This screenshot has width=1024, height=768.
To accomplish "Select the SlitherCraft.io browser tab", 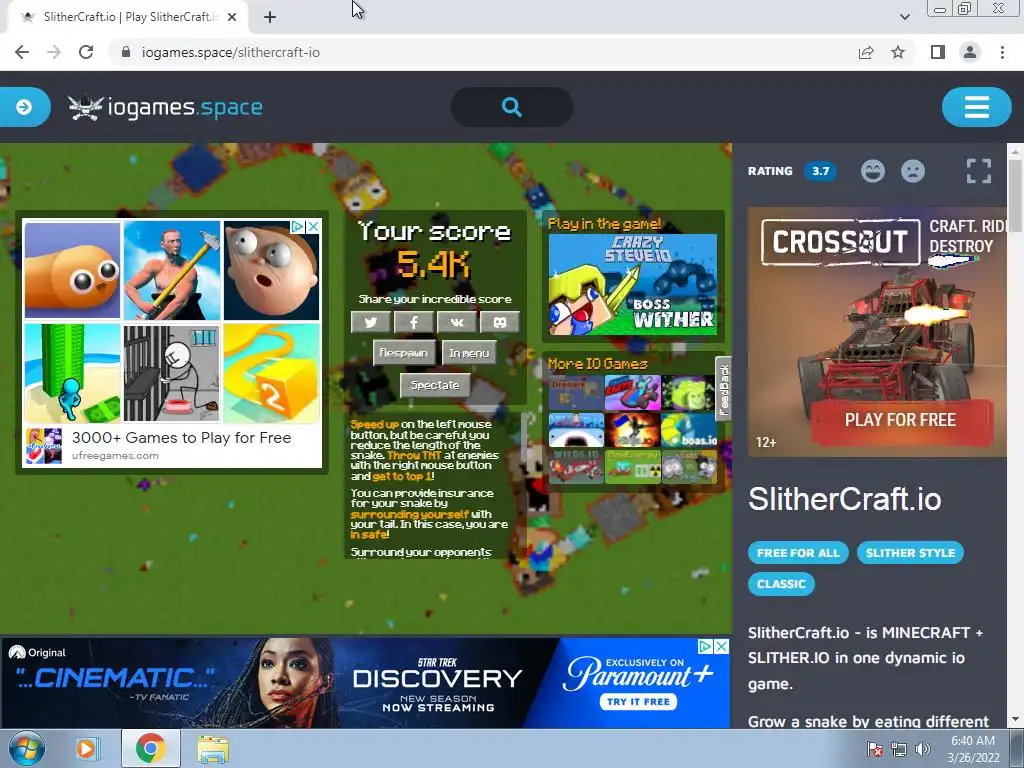I will tap(128, 17).
